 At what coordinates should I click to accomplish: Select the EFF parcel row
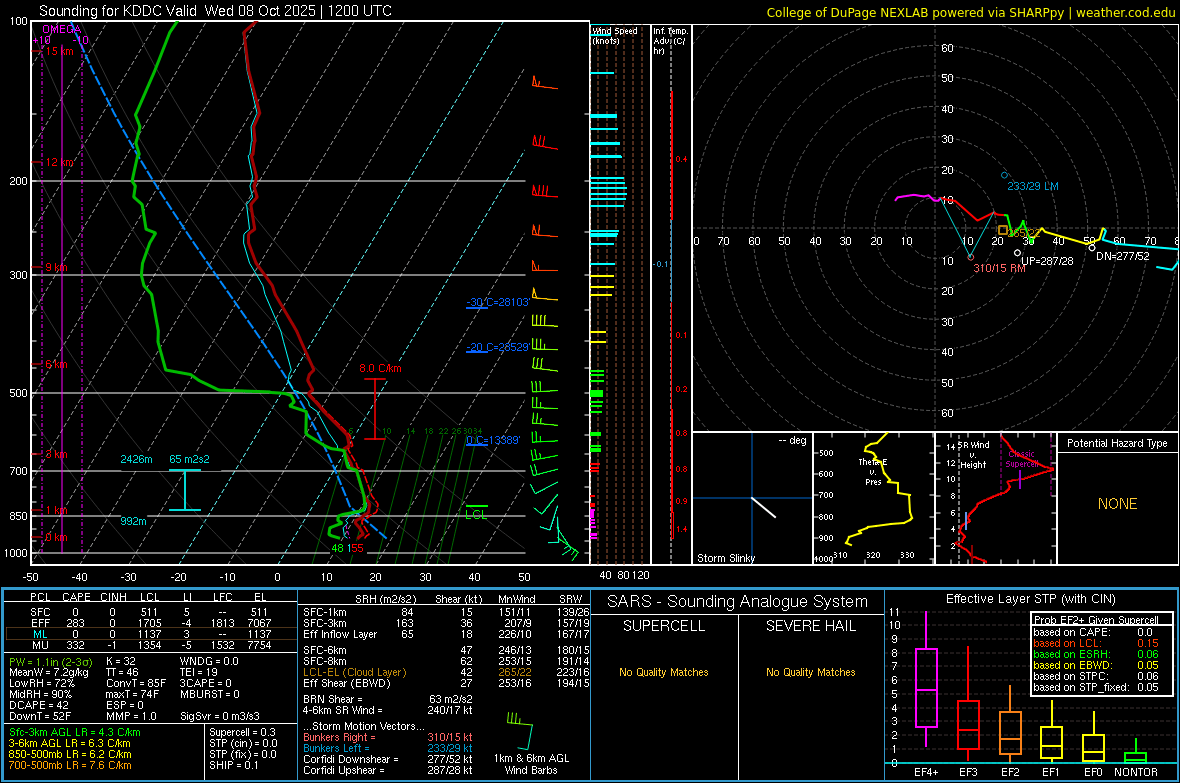coord(150,623)
